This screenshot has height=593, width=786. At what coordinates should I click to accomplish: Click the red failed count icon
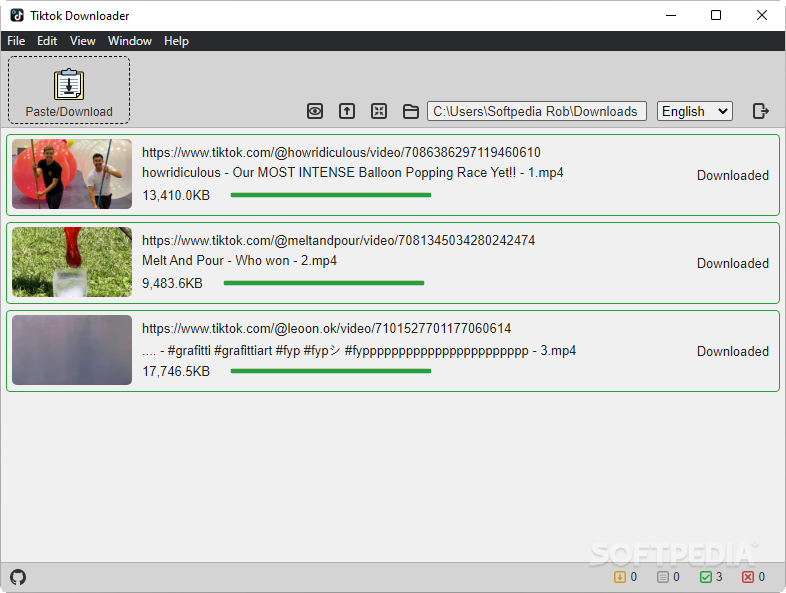[748, 577]
